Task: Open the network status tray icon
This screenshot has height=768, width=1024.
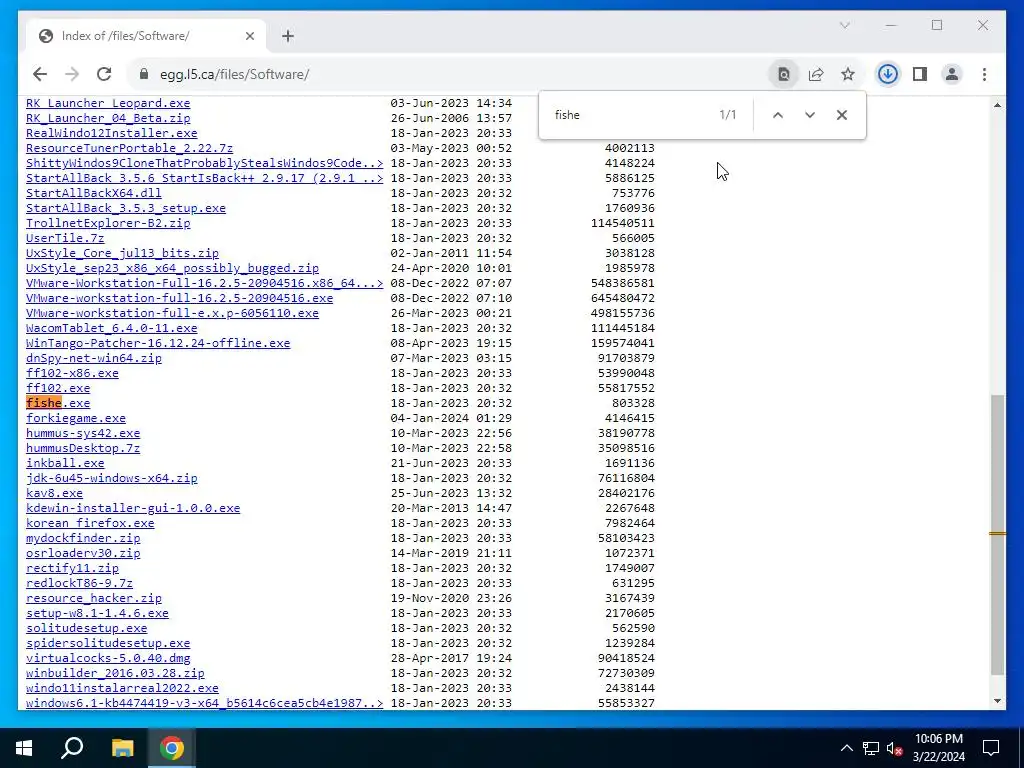Action: [x=871, y=748]
